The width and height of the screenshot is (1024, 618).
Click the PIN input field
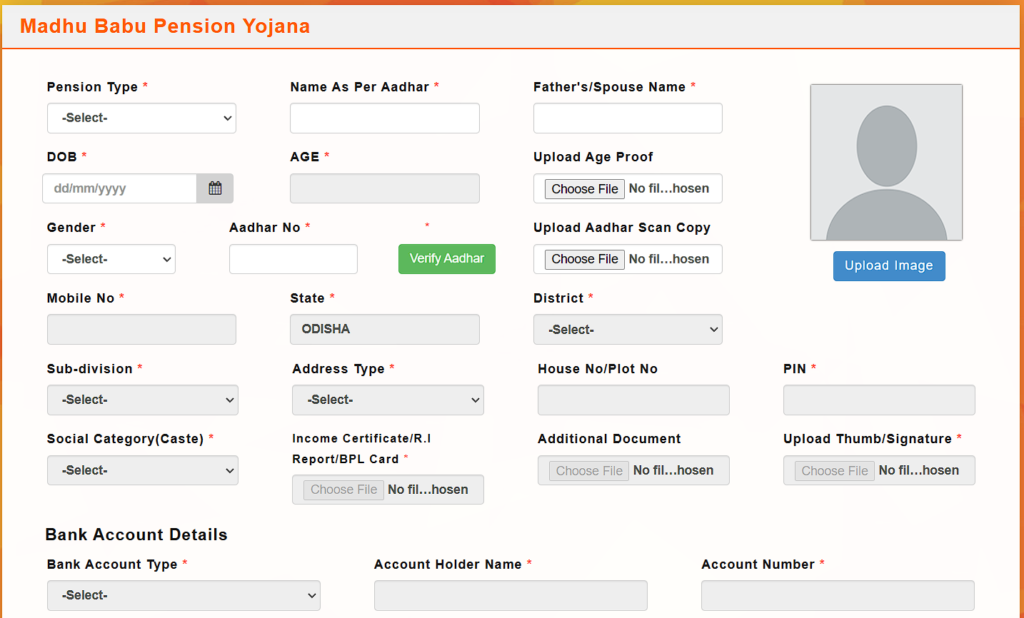(879, 400)
